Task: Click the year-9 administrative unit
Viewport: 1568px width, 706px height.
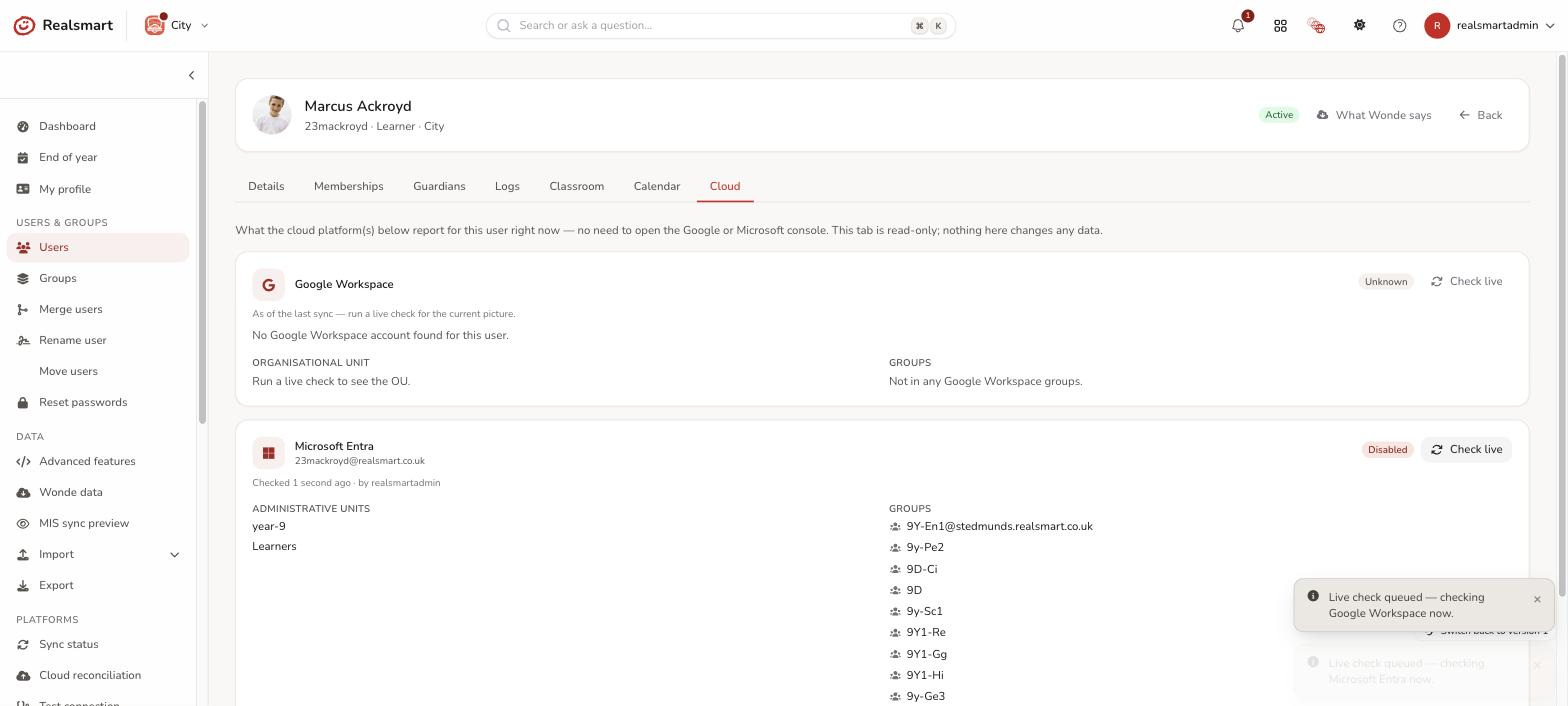Action: click(269, 526)
